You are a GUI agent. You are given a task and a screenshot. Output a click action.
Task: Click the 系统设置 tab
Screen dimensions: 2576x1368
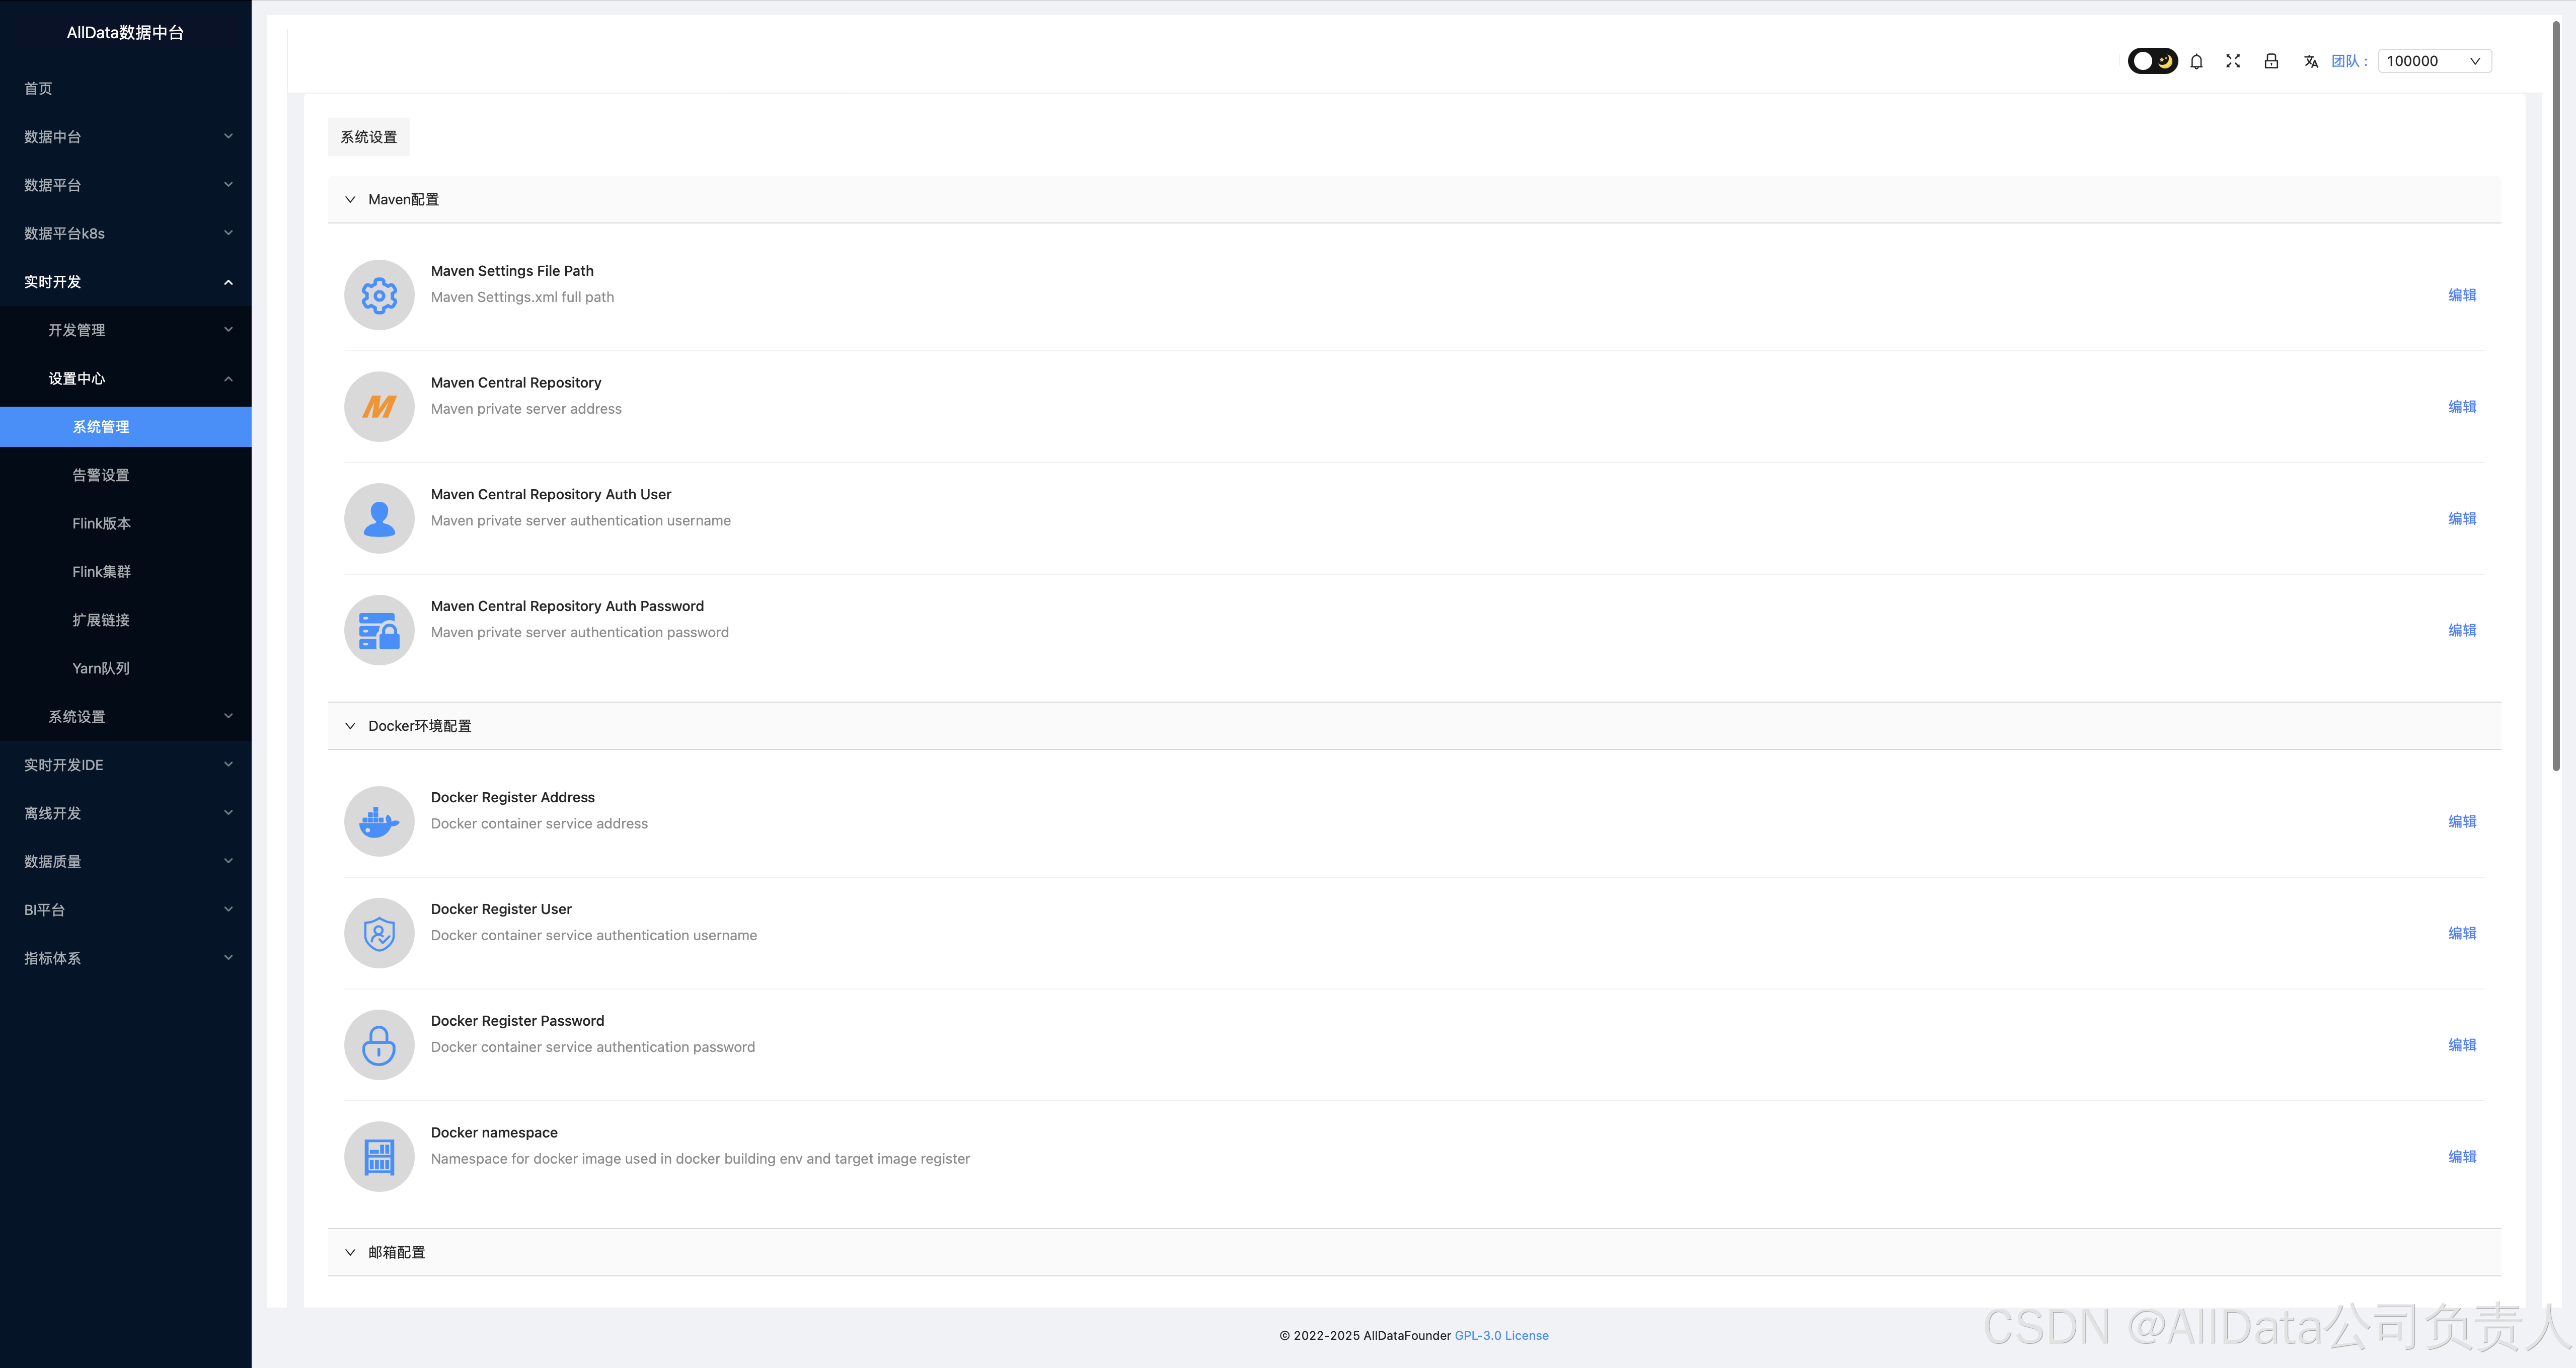(368, 137)
